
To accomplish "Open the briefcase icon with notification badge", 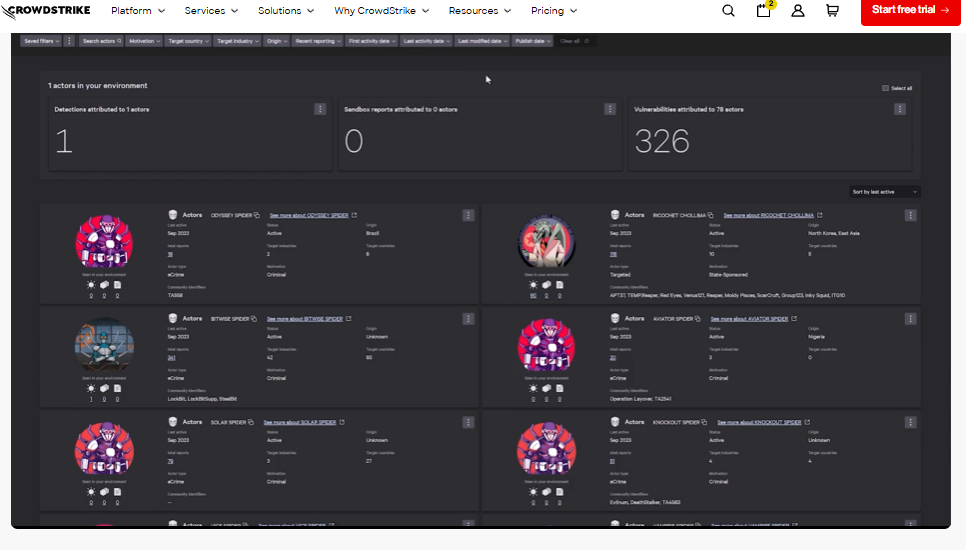I will pyautogui.click(x=764, y=10).
